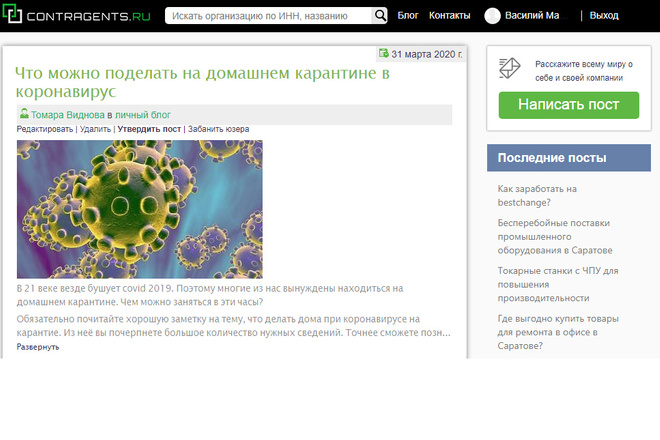The width and height of the screenshot is (660, 440).
Task: Open the post title about домашнем карантине
Action: point(202,82)
